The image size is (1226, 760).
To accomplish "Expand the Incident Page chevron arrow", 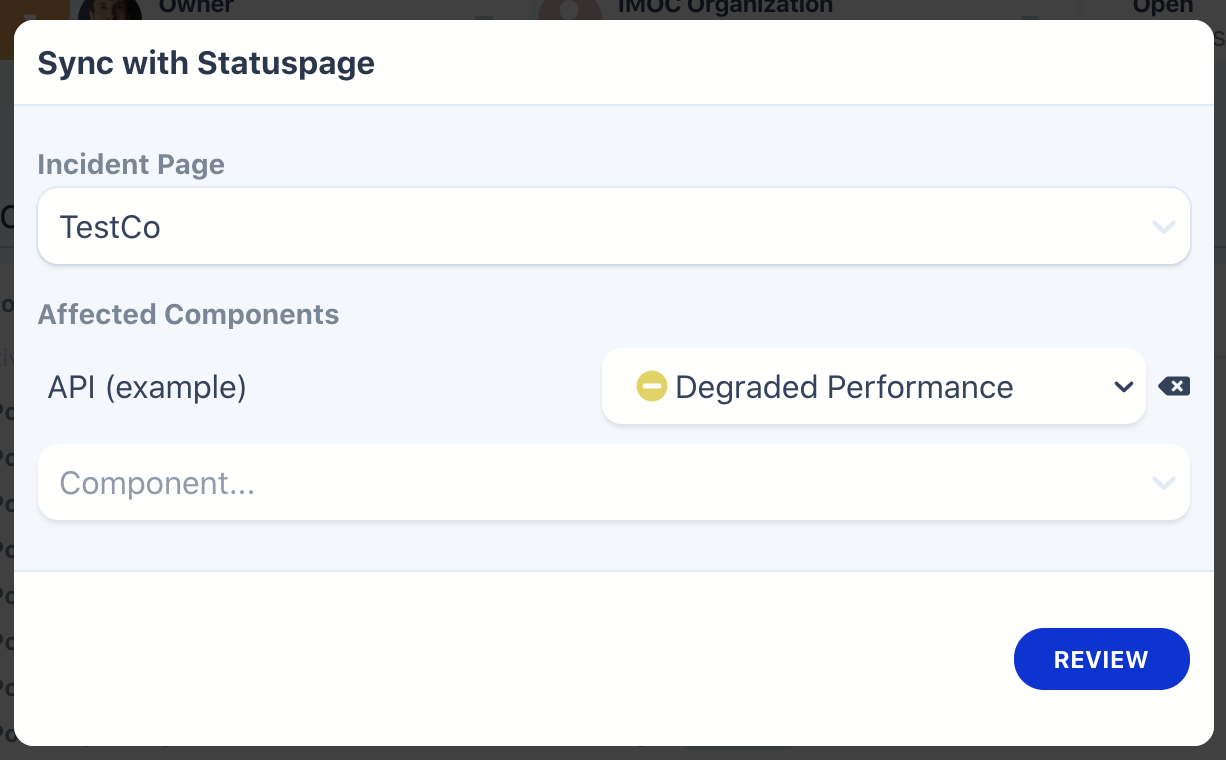I will click(x=1163, y=227).
